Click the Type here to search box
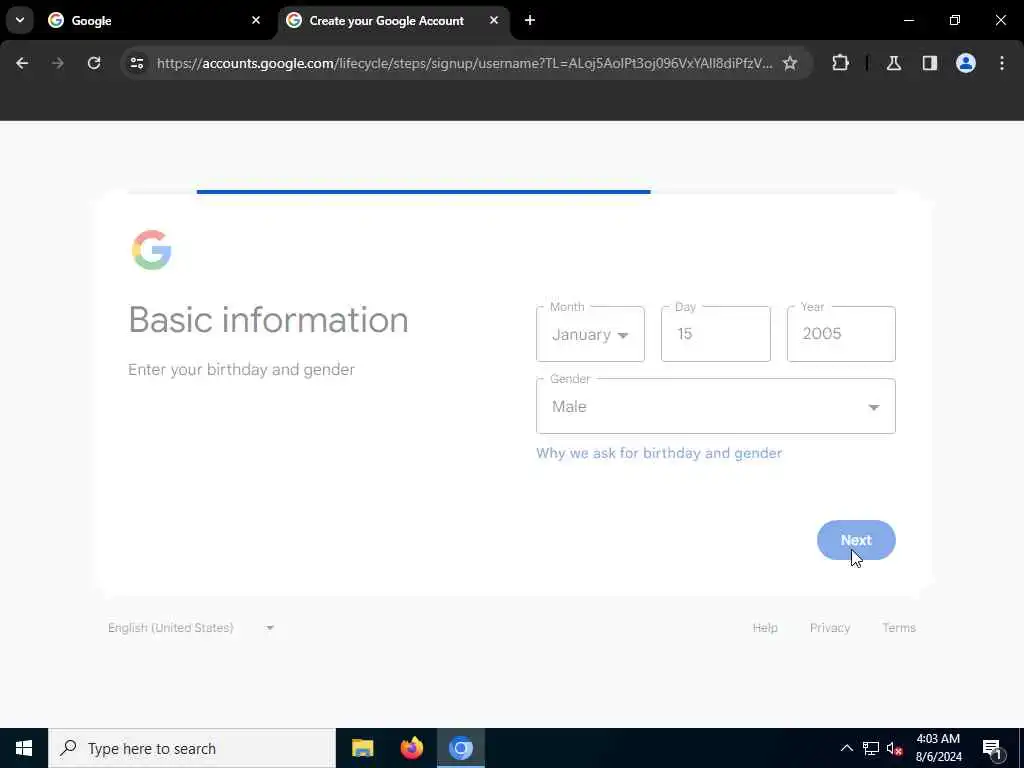This screenshot has height=768, width=1024. (192, 748)
